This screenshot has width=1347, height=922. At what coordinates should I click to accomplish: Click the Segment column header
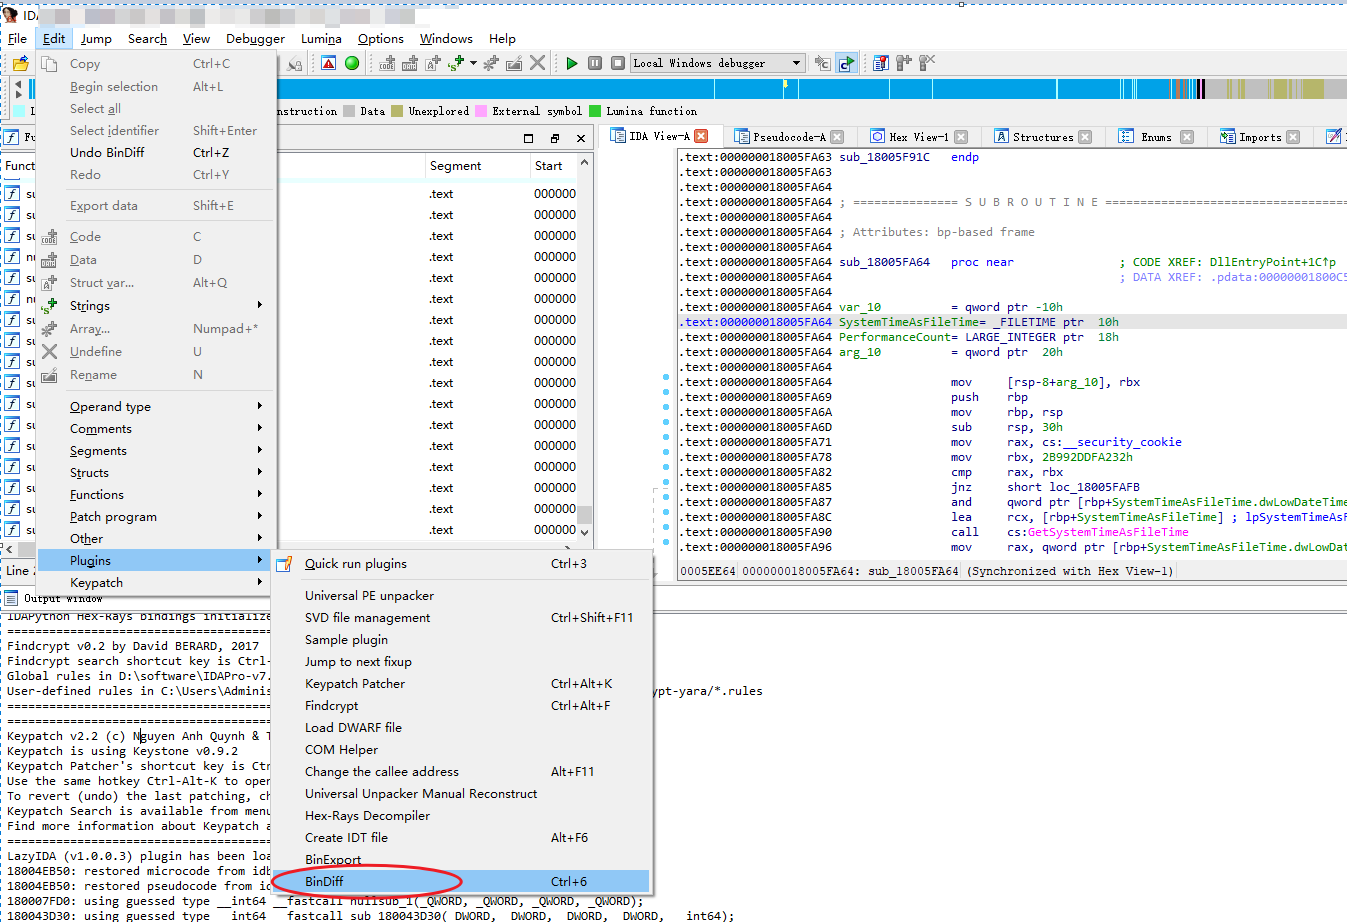click(455, 166)
